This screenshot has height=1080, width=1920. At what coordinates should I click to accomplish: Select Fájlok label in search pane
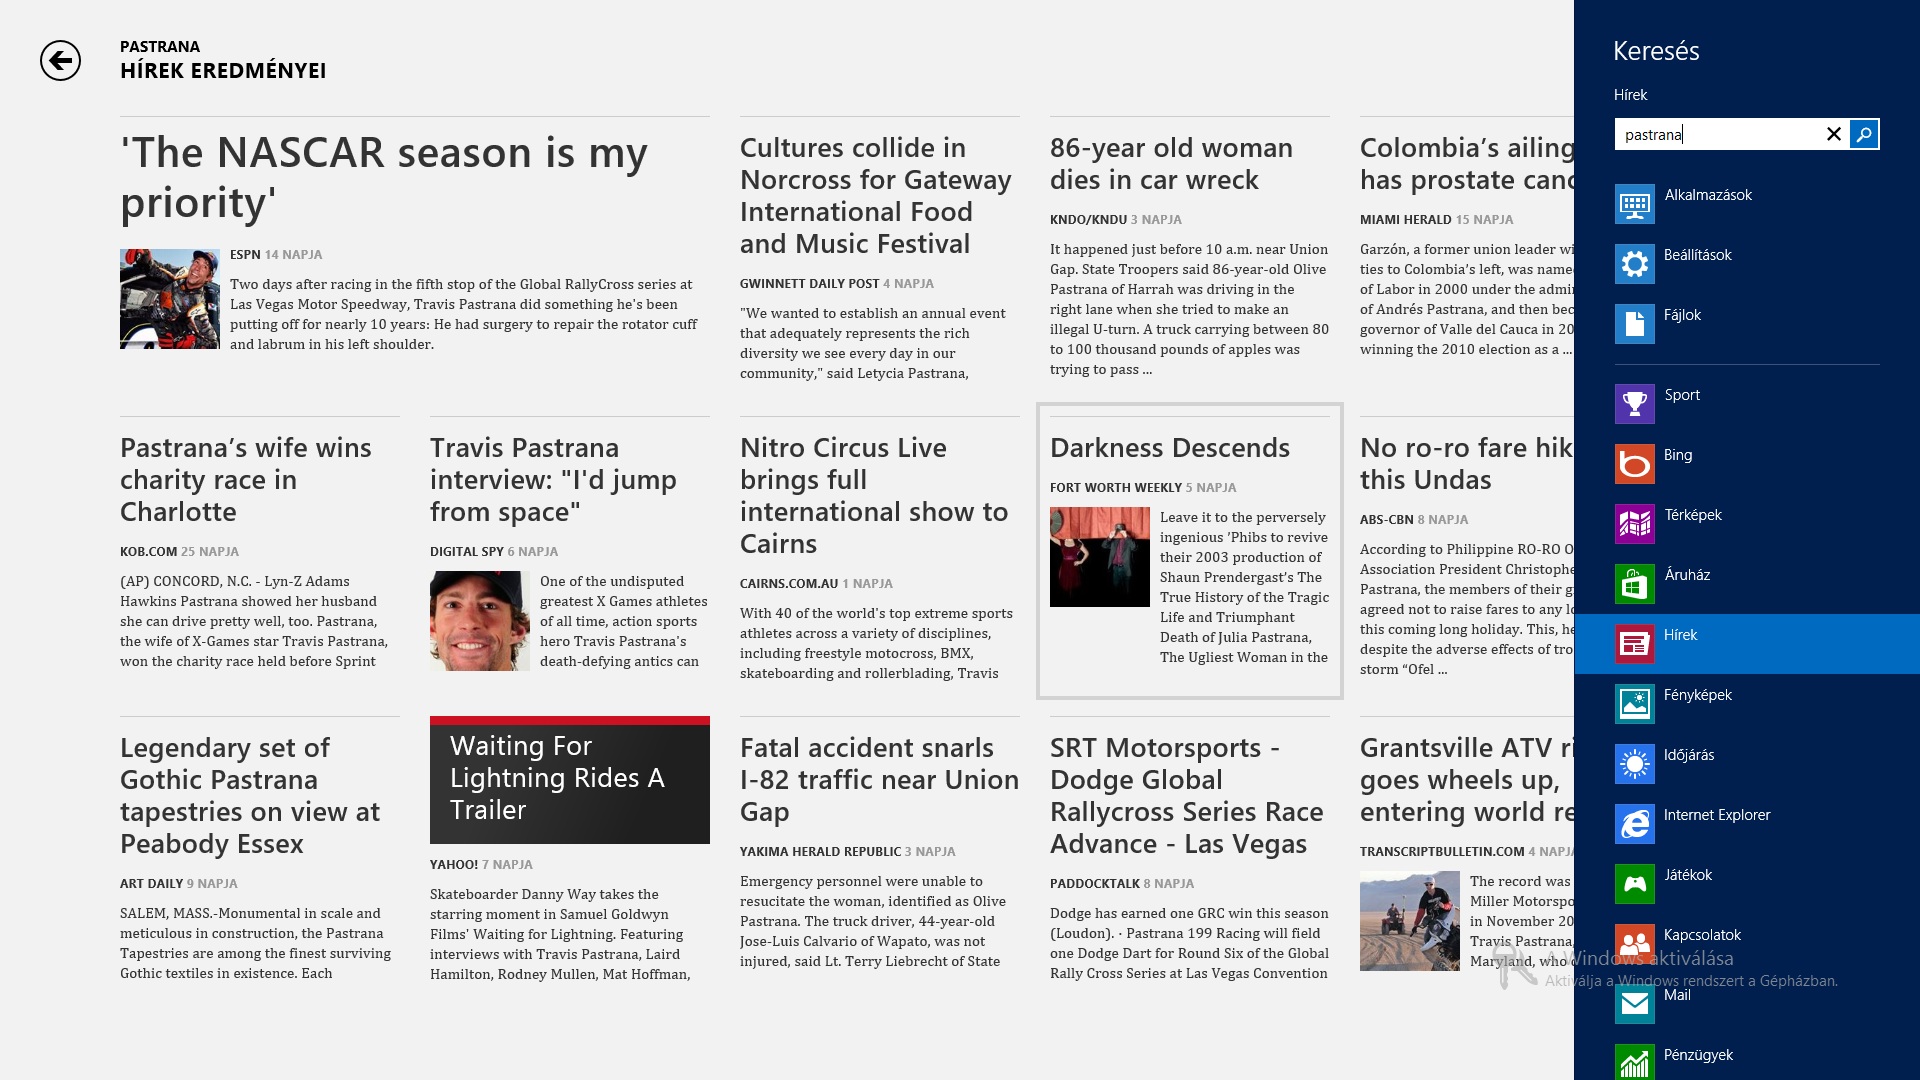point(1683,315)
